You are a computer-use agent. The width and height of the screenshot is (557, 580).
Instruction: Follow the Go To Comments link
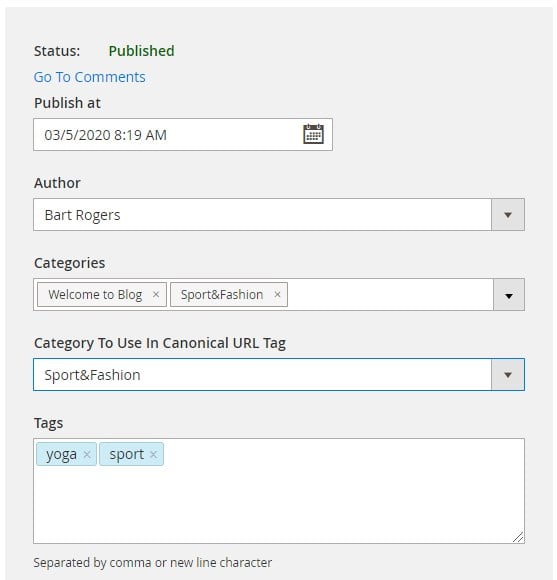(x=90, y=77)
